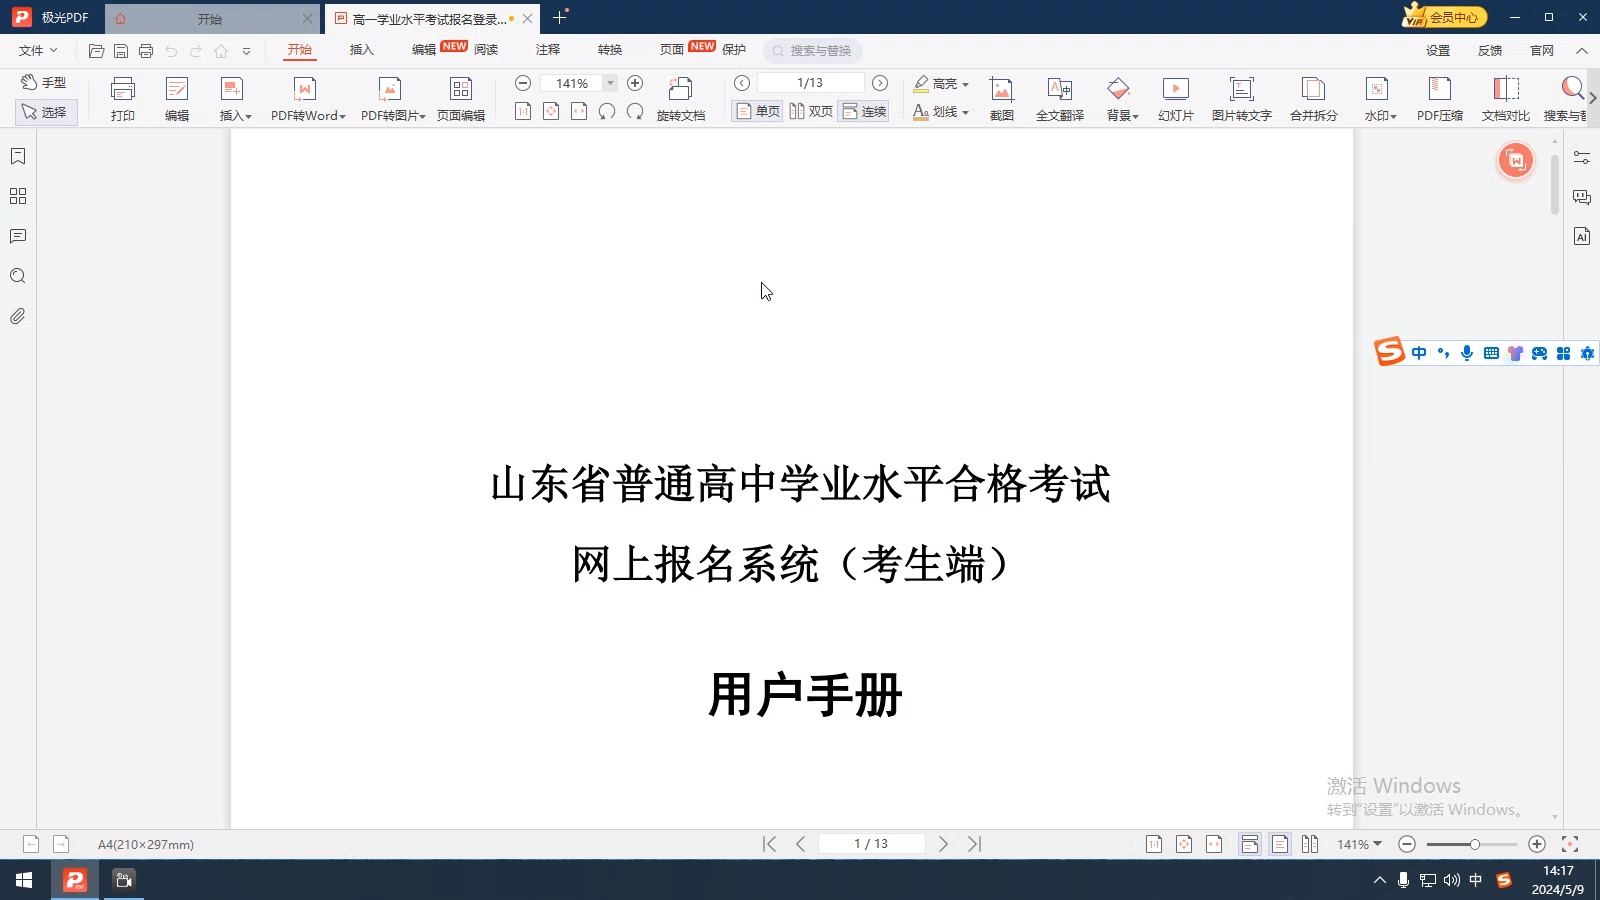This screenshot has width=1600, height=900.
Task: Enable 双页 two-page view mode
Action: 811,111
